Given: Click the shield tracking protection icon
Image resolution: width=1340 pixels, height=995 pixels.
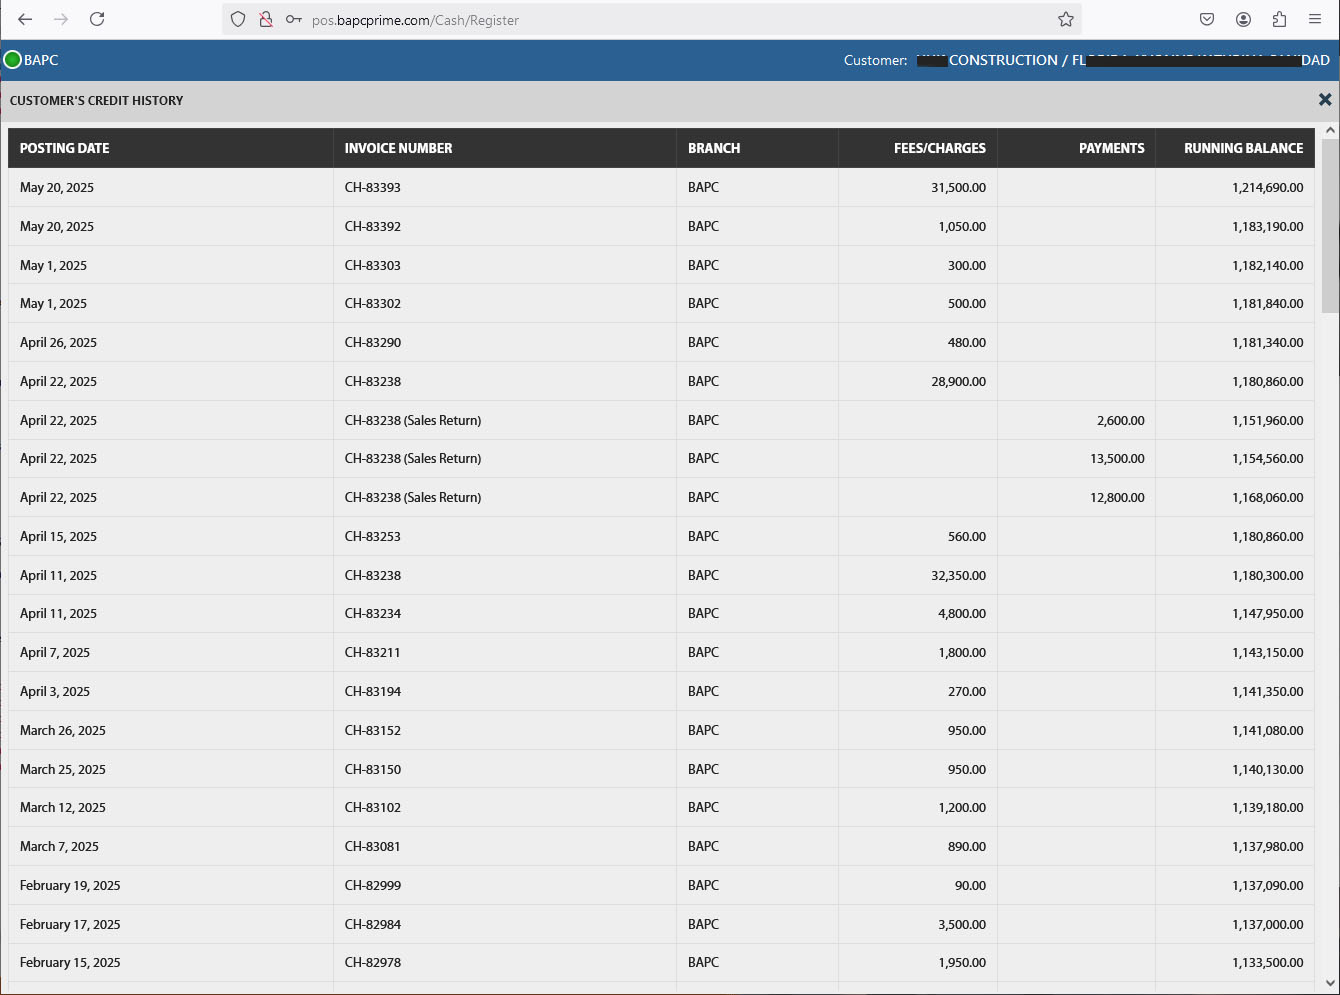Looking at the screenshot, I should click(x=238, y=19).
